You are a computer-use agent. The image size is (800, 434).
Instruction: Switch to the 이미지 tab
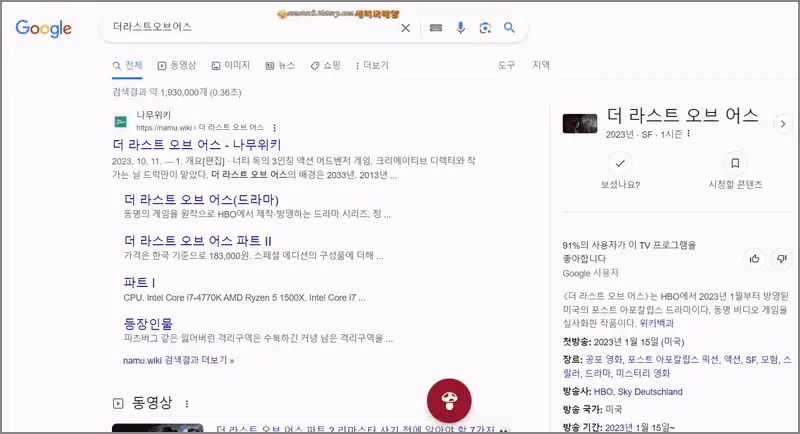tap(231, 65)
